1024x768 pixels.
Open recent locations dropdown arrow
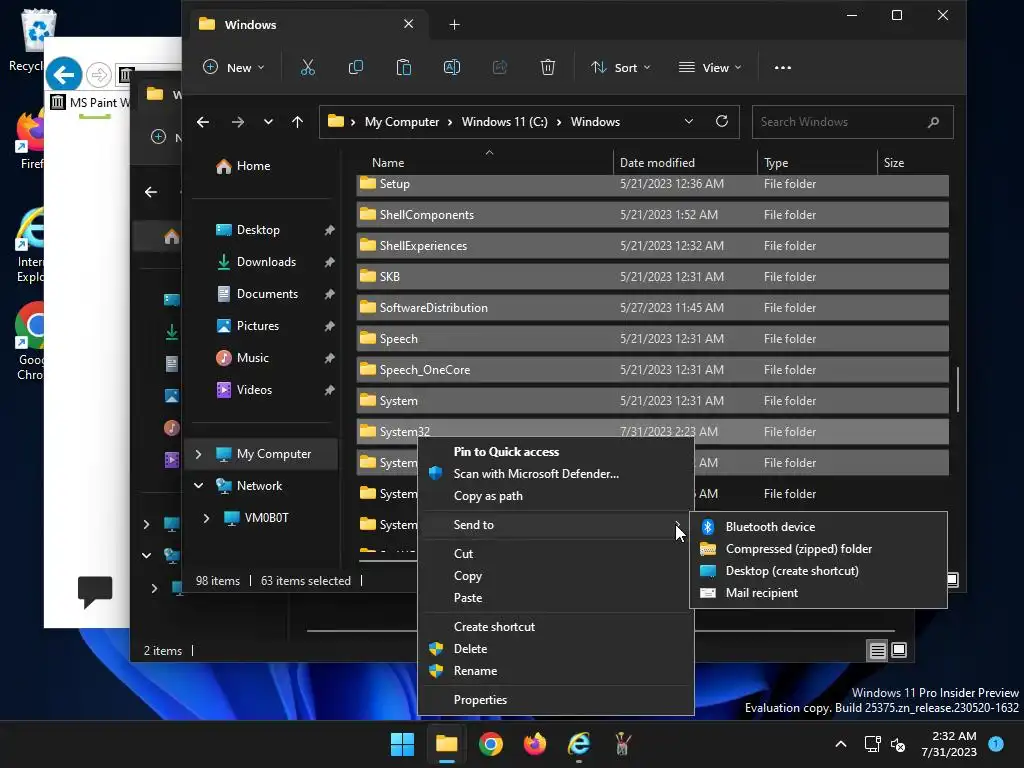tap(268, 121)
